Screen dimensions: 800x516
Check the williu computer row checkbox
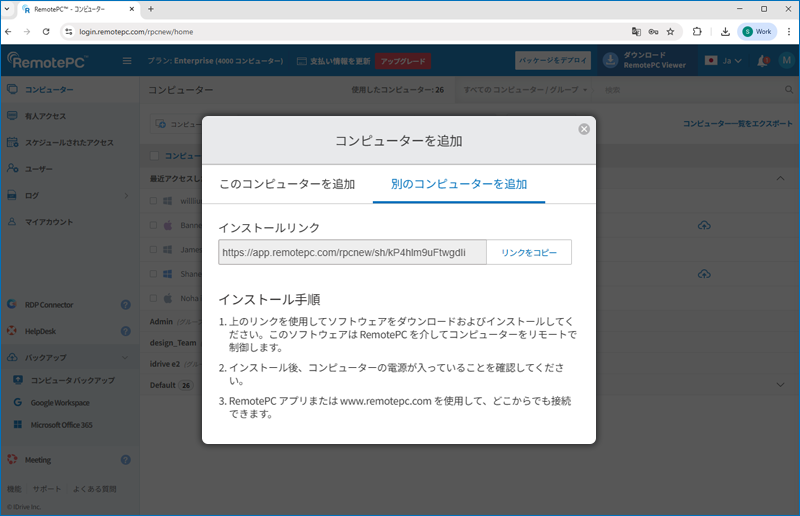[x=153, y=201]
